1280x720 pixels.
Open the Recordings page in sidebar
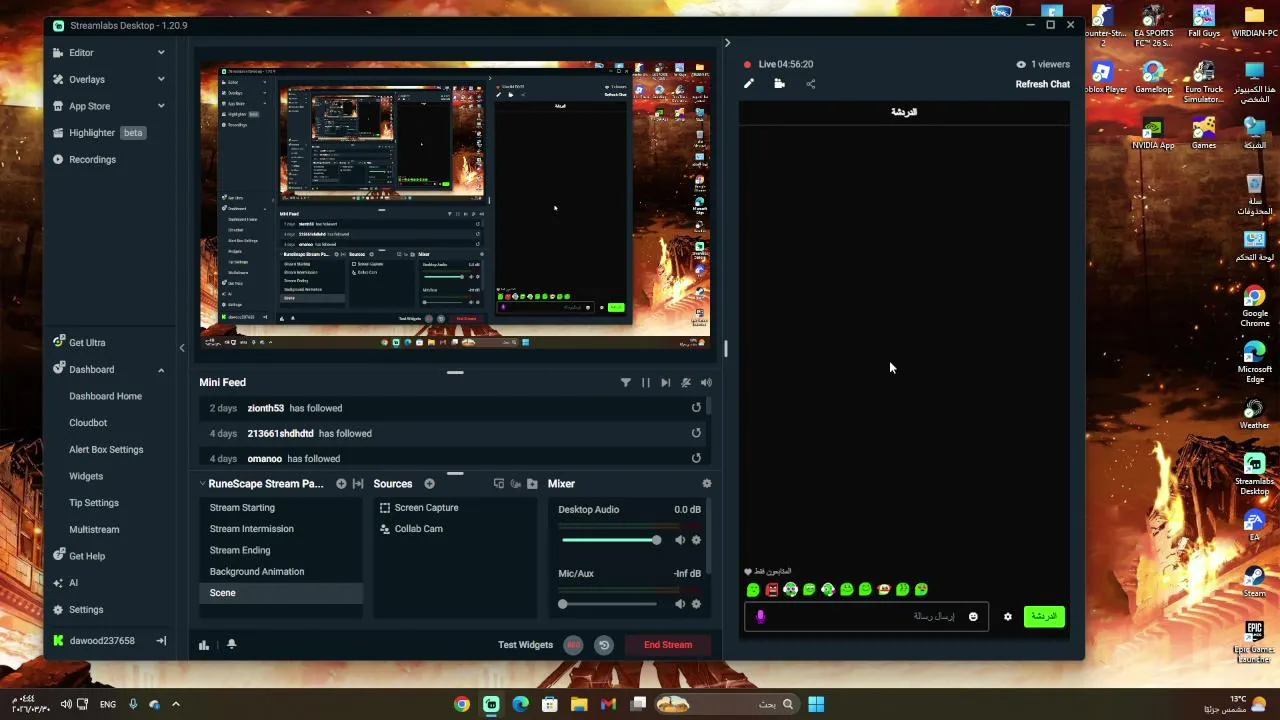pyautogui.click(x=92, y=159)
